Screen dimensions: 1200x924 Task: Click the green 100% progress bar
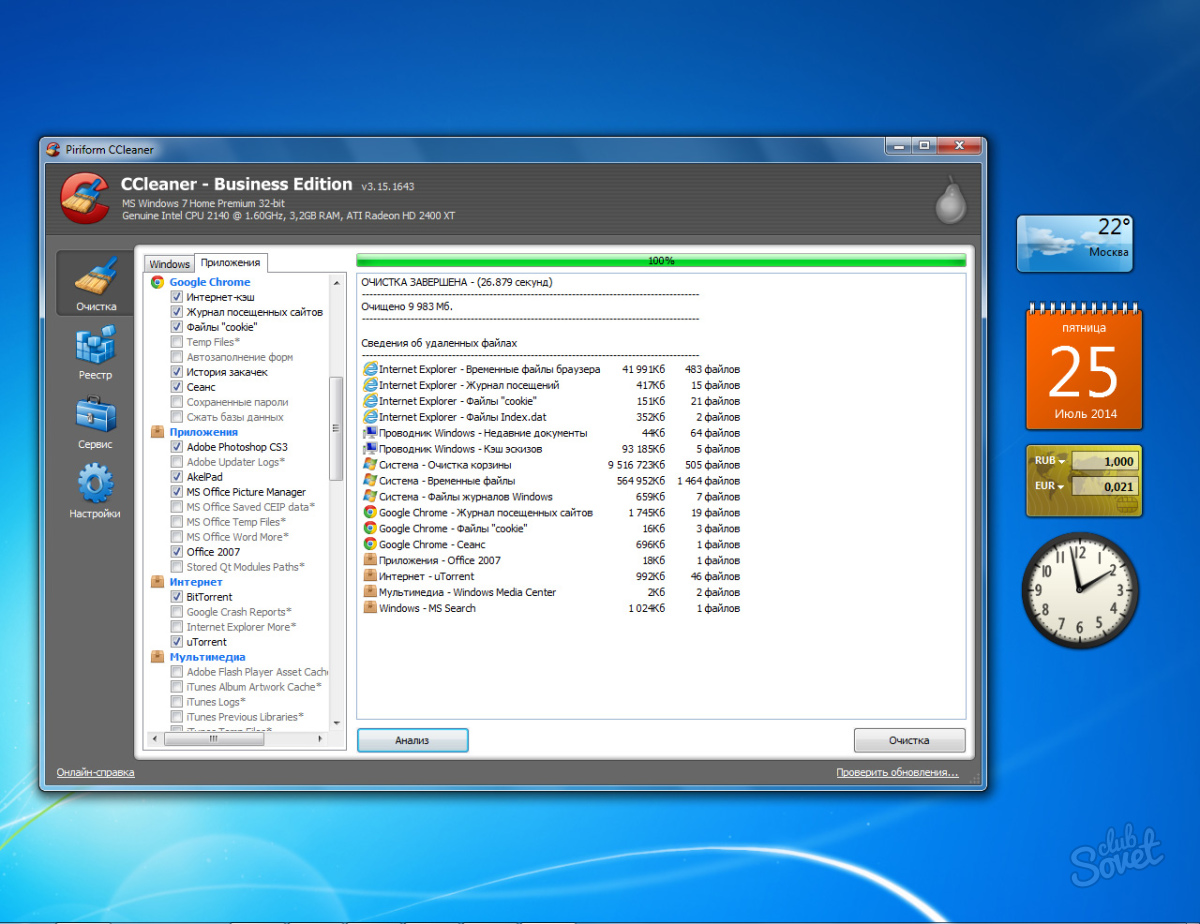661,261
